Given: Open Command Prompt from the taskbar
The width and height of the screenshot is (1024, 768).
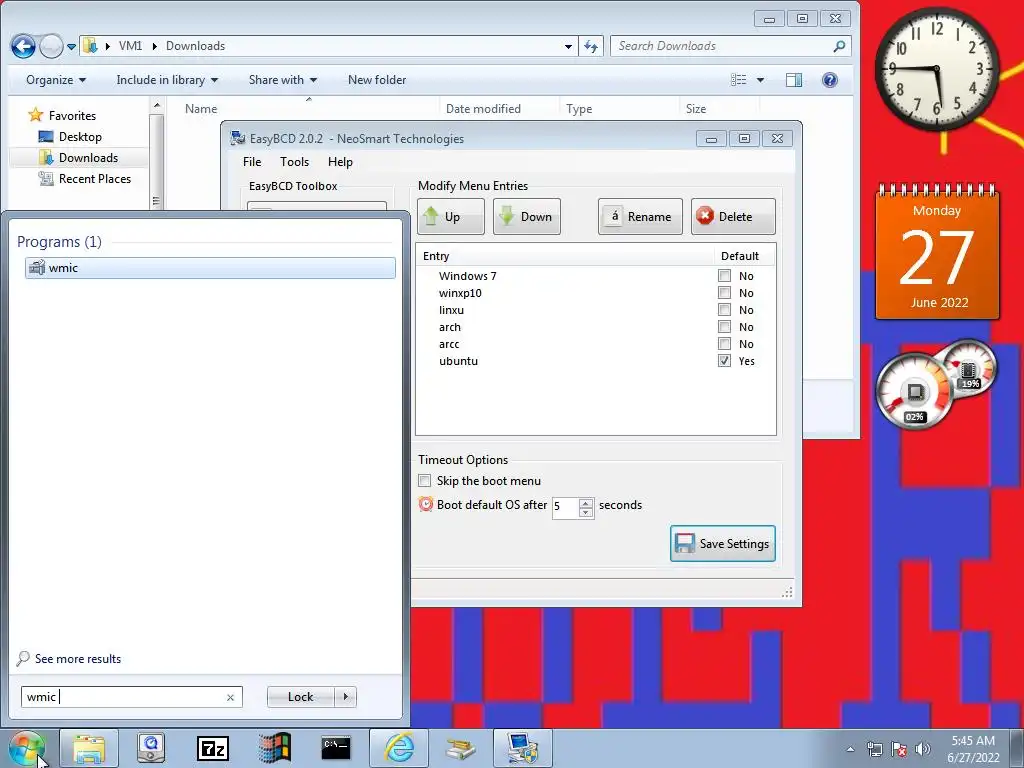Looking at the screenshot, I should [336, 748].
